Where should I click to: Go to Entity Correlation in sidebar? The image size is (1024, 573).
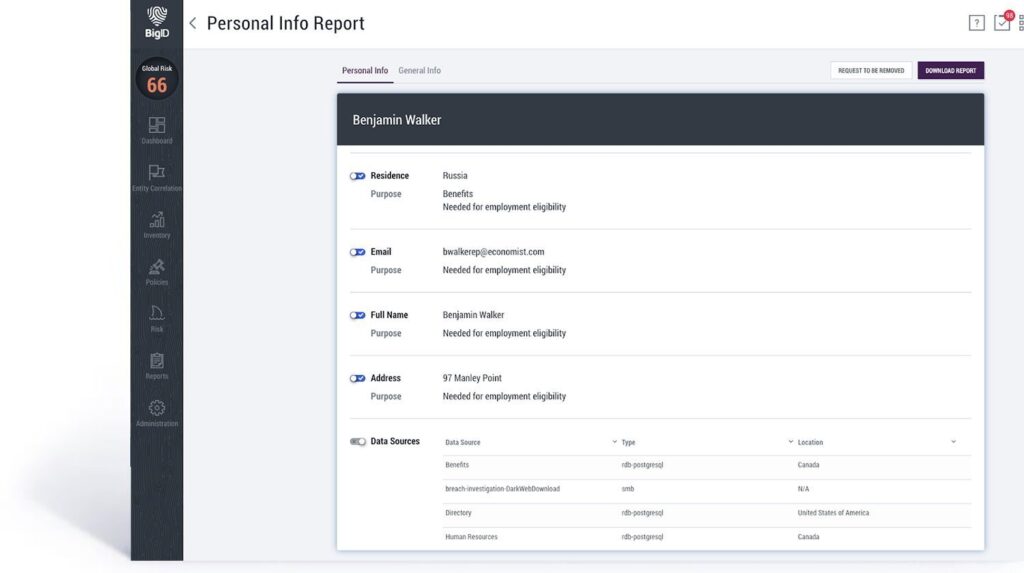tap(157, 173)
